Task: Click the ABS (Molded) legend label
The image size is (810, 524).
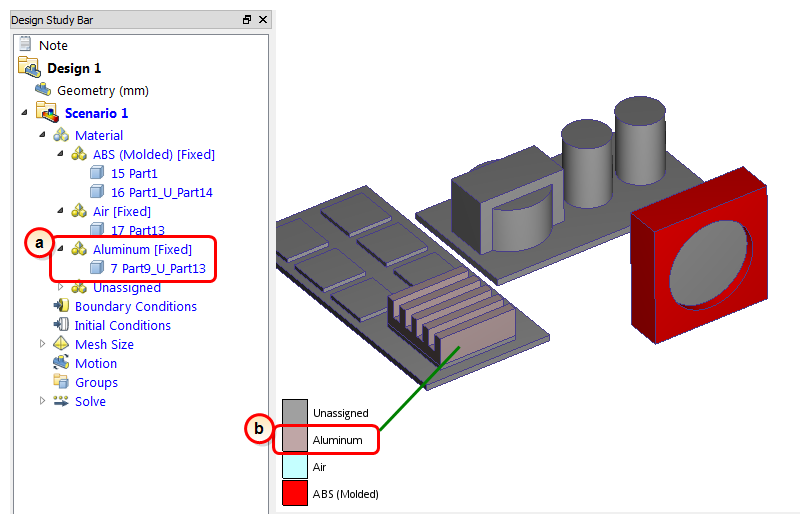Action: tap(346, 494)
